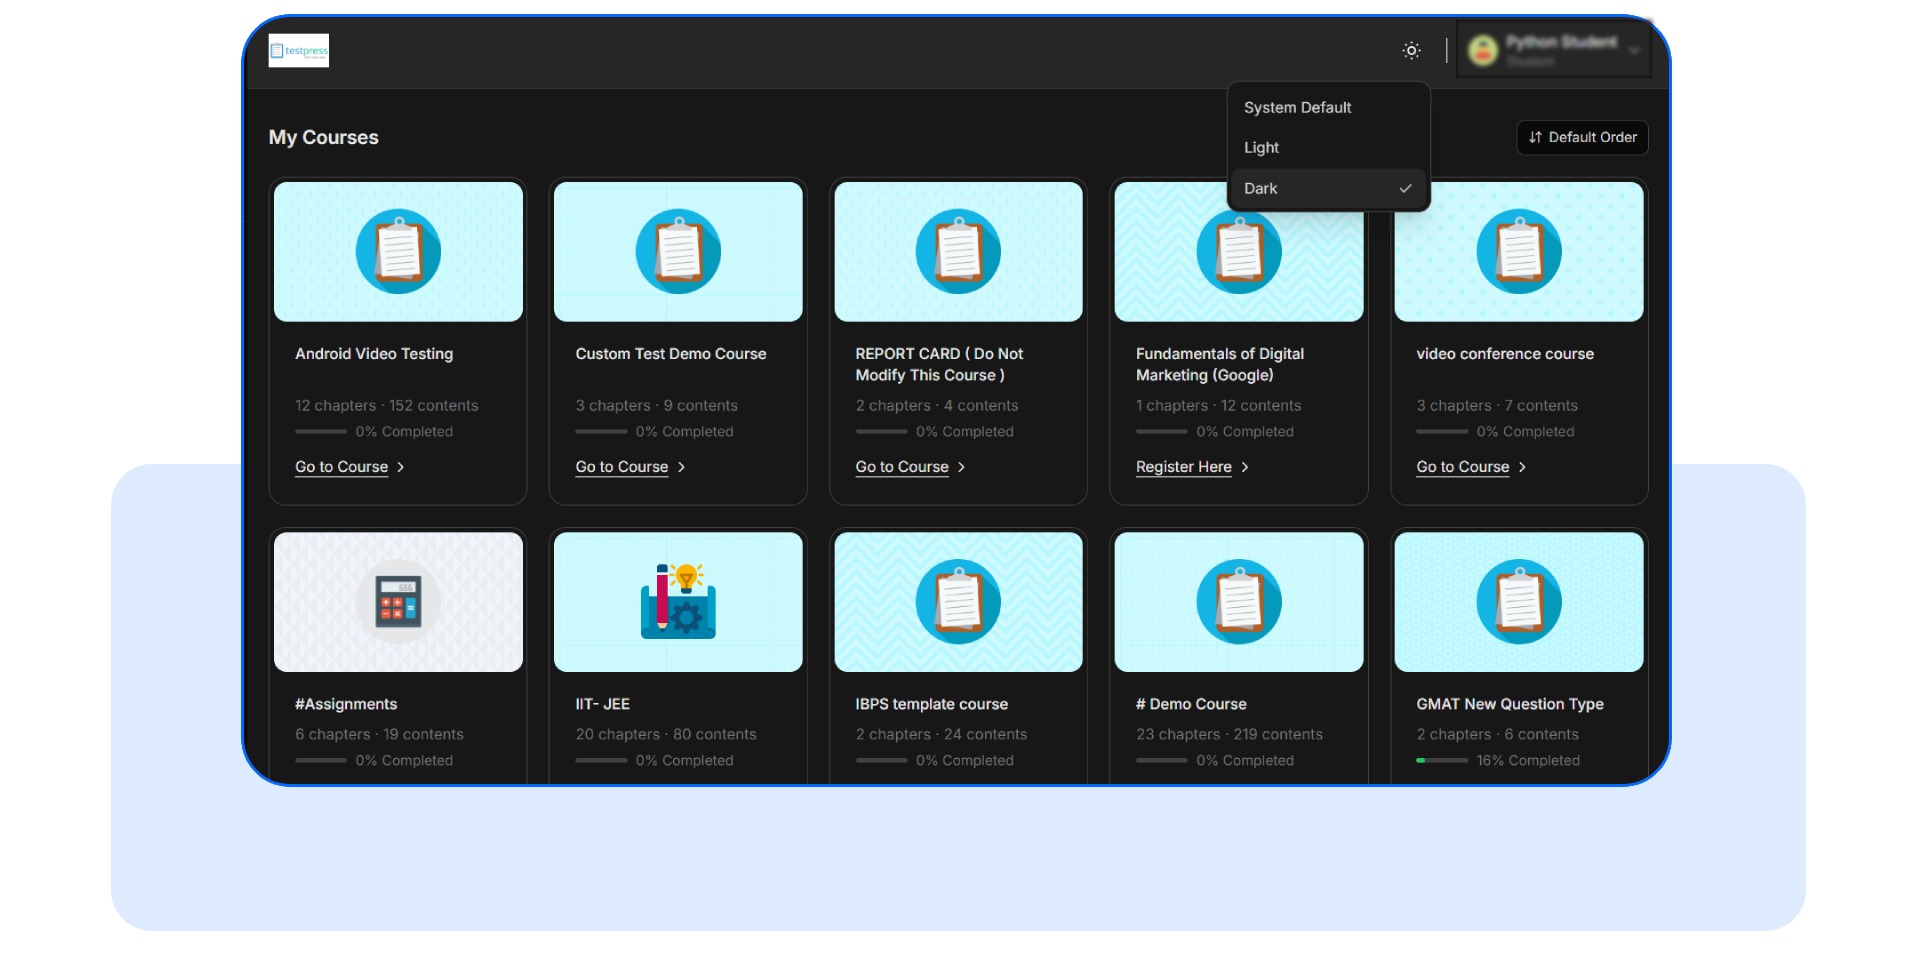This screenshot has width=1919, height=973.
Task: Open the IBPS template course thumbnail
Action: 958,601
